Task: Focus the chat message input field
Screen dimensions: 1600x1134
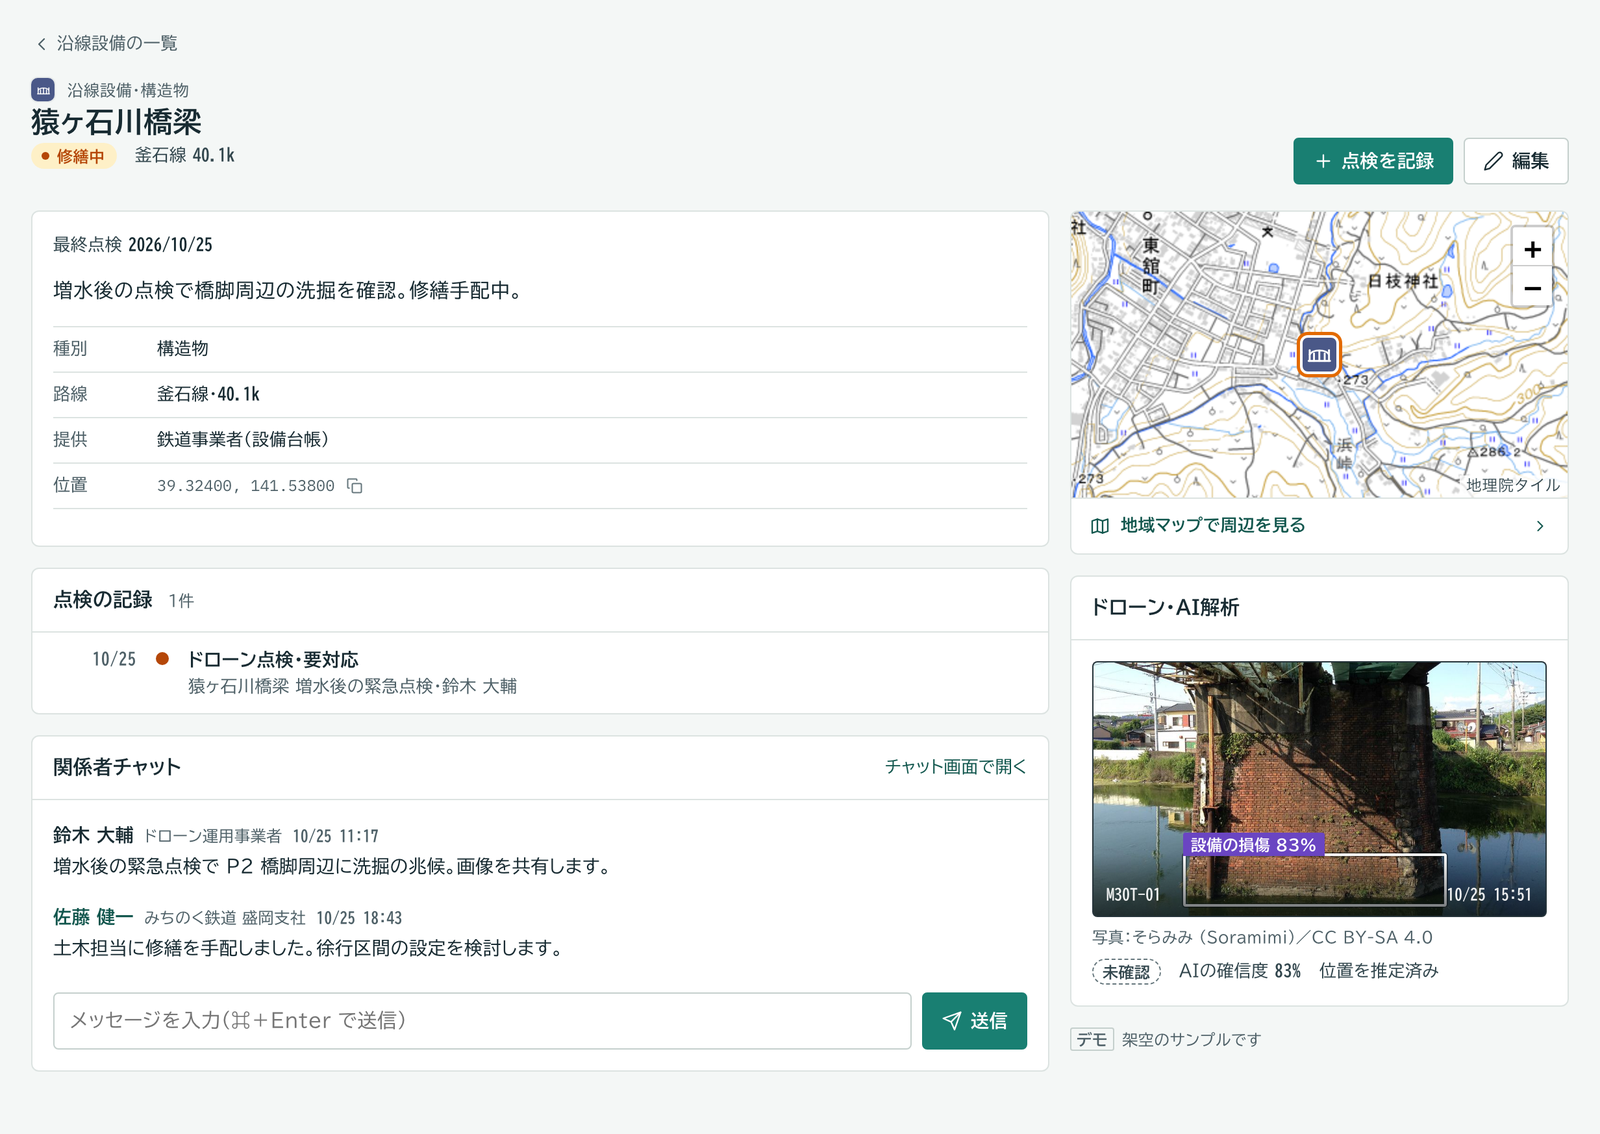Action: 482,1021
